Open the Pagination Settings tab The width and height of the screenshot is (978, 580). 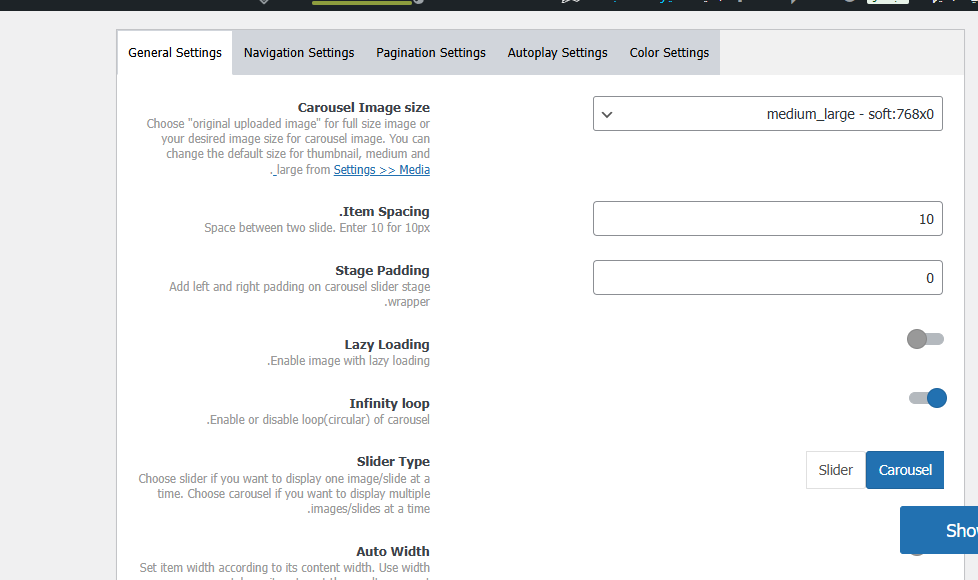tap(431, 53)
